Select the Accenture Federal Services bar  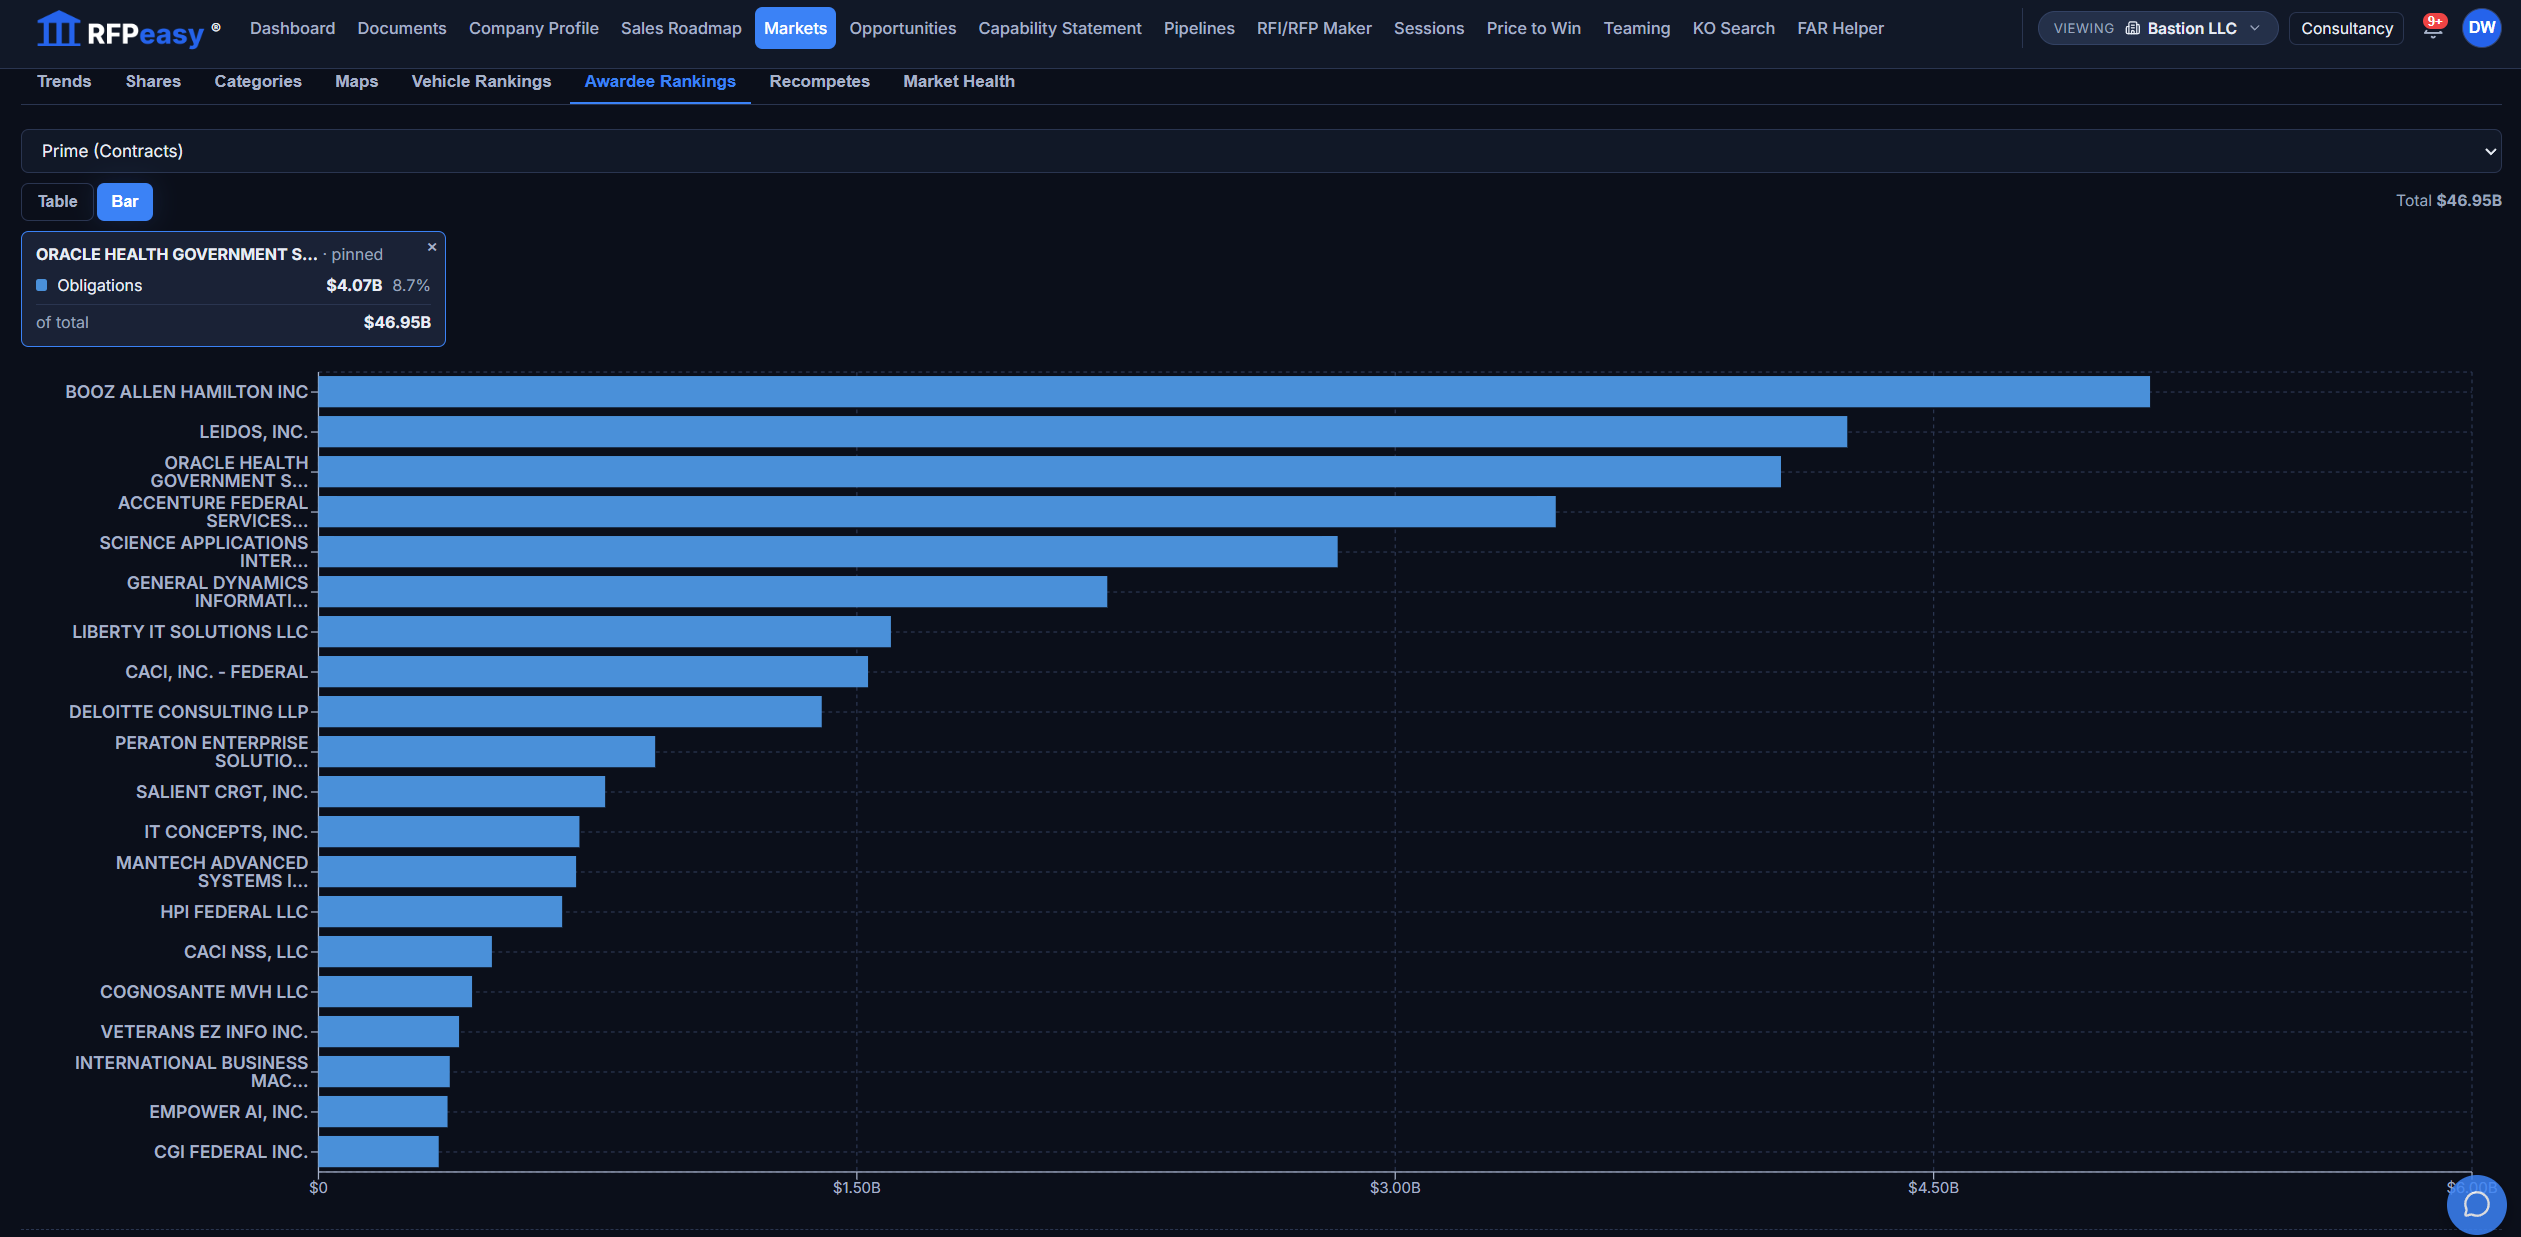[937, 512]
